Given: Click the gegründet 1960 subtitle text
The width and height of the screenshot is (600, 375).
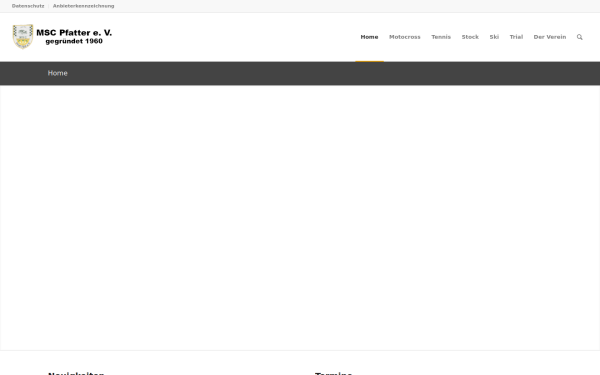Looking at the screenshot, I should 74,41.
